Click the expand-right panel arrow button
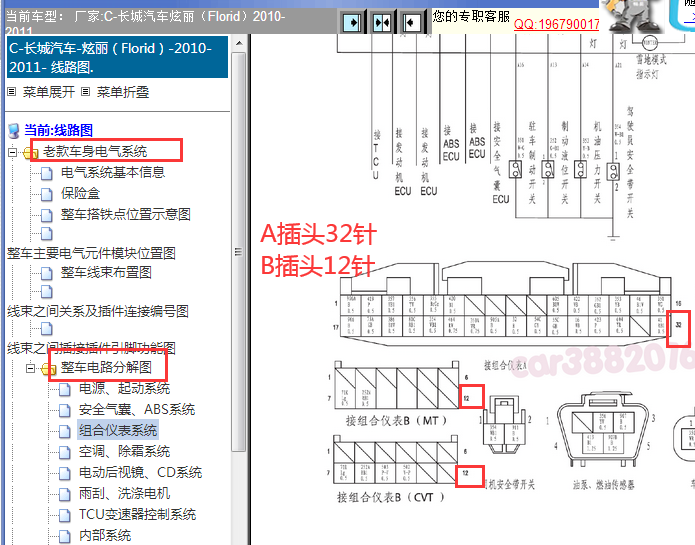This screenshot has width=695, height=545. click(352, 22)
